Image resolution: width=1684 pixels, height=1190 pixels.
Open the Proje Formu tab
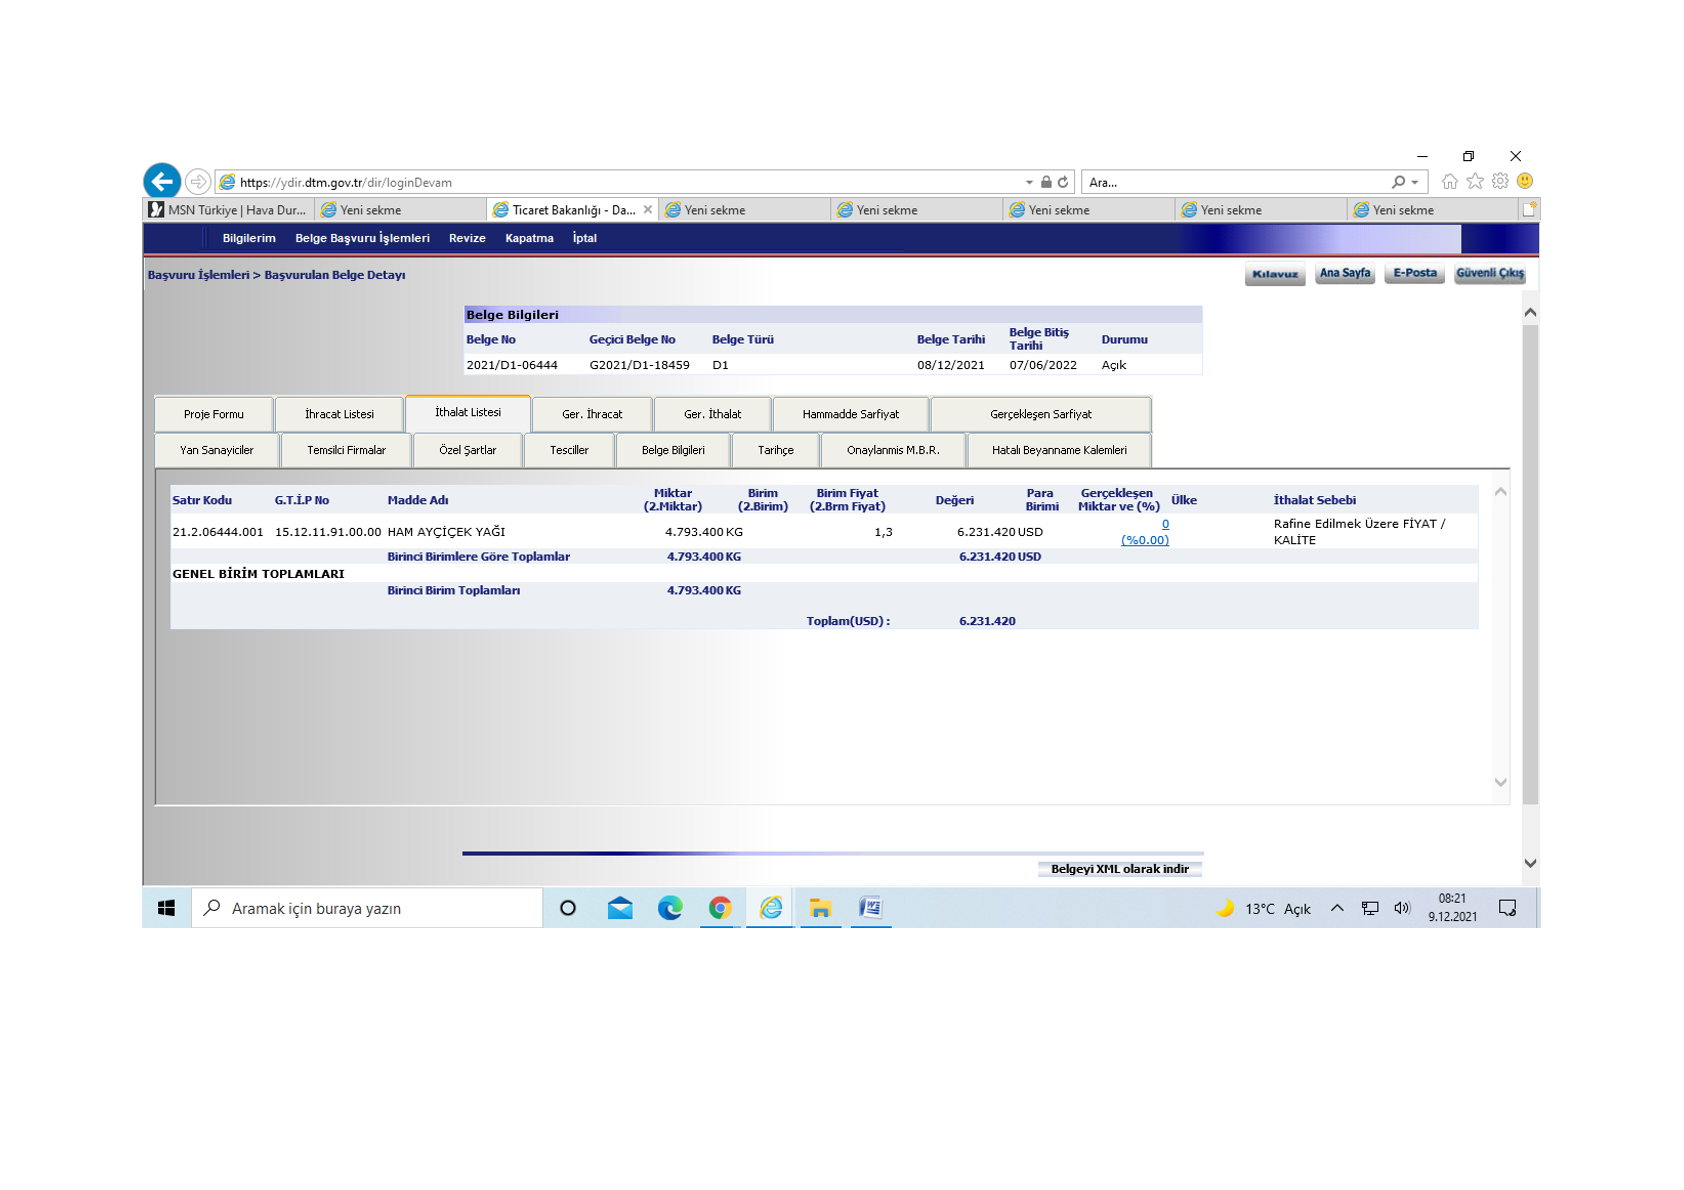coord(214,414)
